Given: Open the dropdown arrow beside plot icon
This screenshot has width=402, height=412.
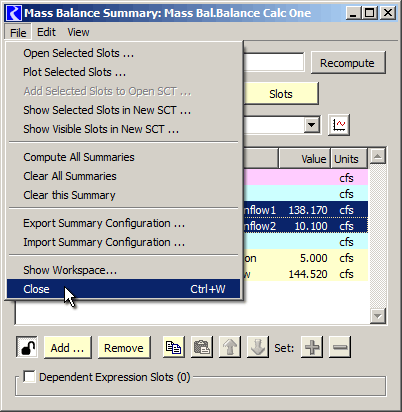Looking at the screenshot, I should coord(312,125).
